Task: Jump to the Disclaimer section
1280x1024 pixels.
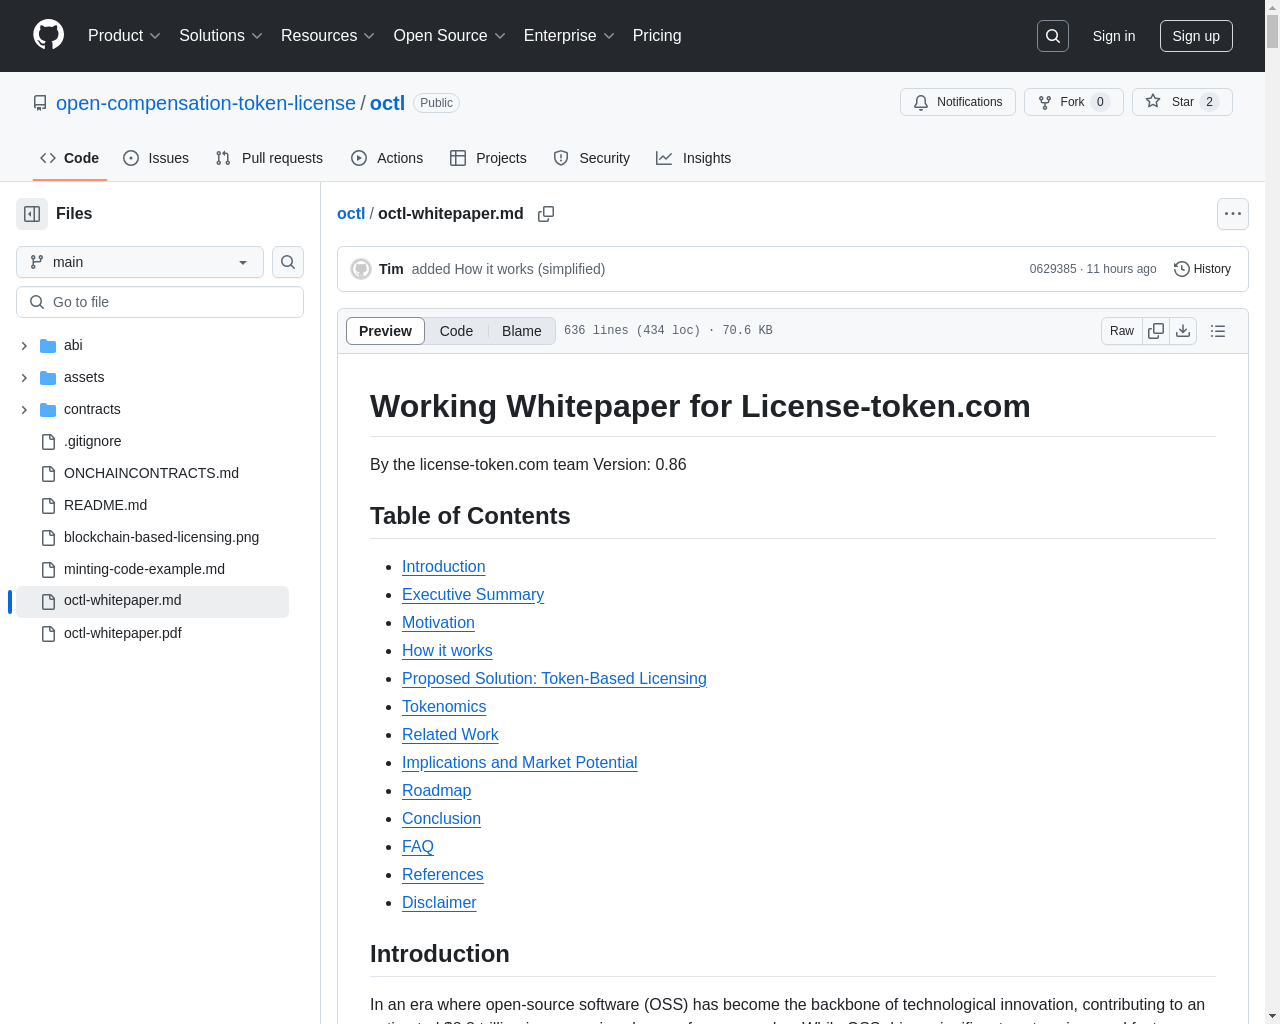Action: (439, 902)
